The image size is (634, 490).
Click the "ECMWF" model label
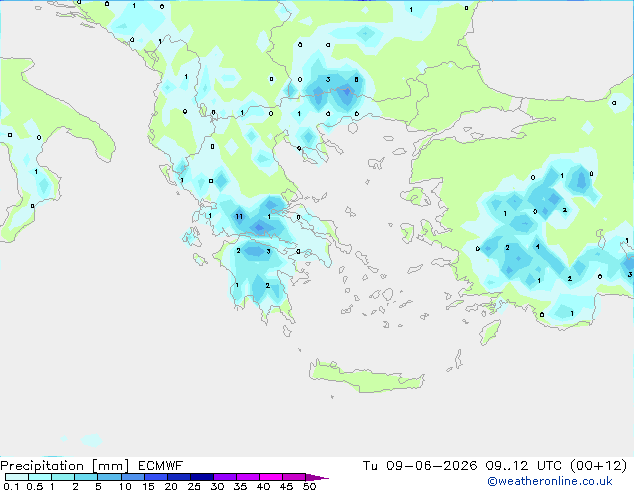tap(161, 466)
